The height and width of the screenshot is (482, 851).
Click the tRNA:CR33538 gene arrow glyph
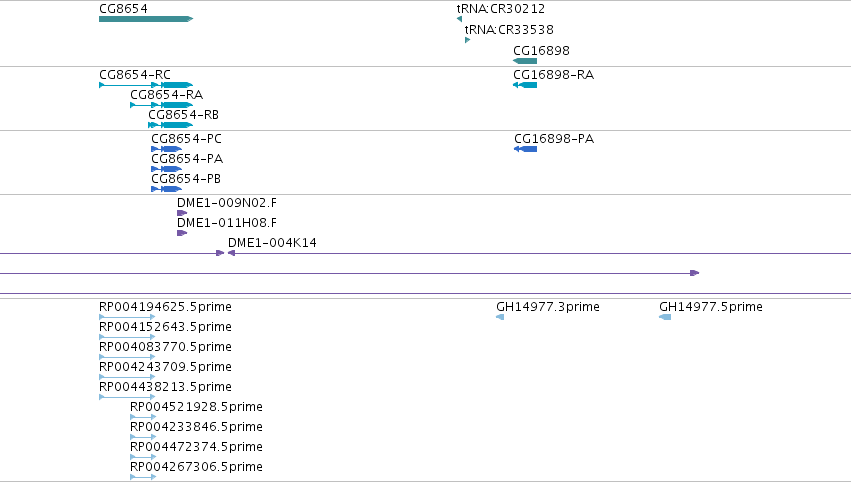click(467, 40)
